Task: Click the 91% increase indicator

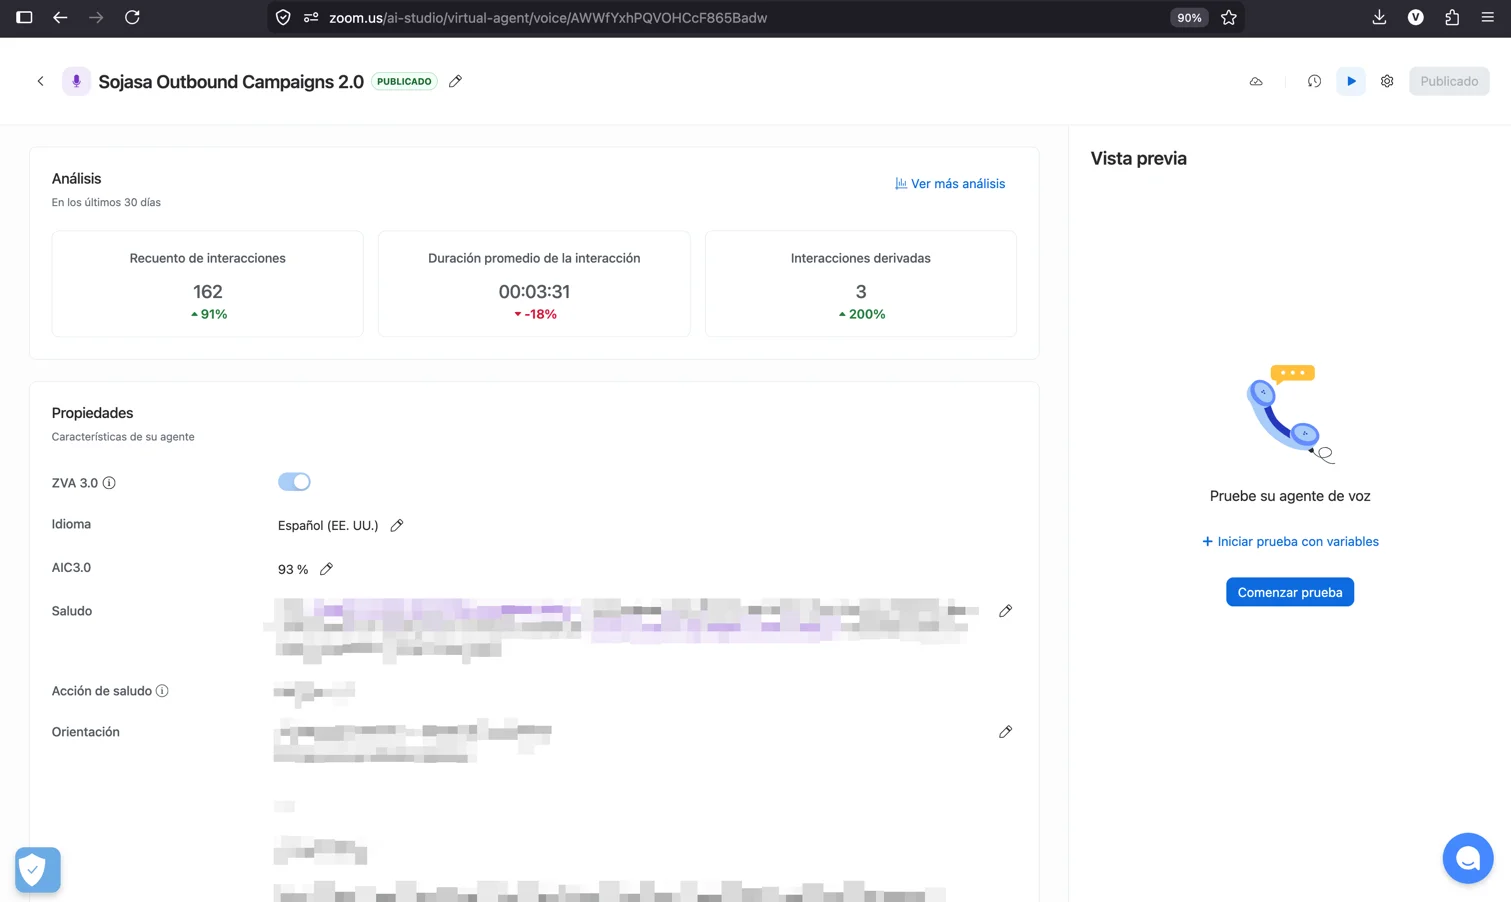Action: (x=208, y=314)
